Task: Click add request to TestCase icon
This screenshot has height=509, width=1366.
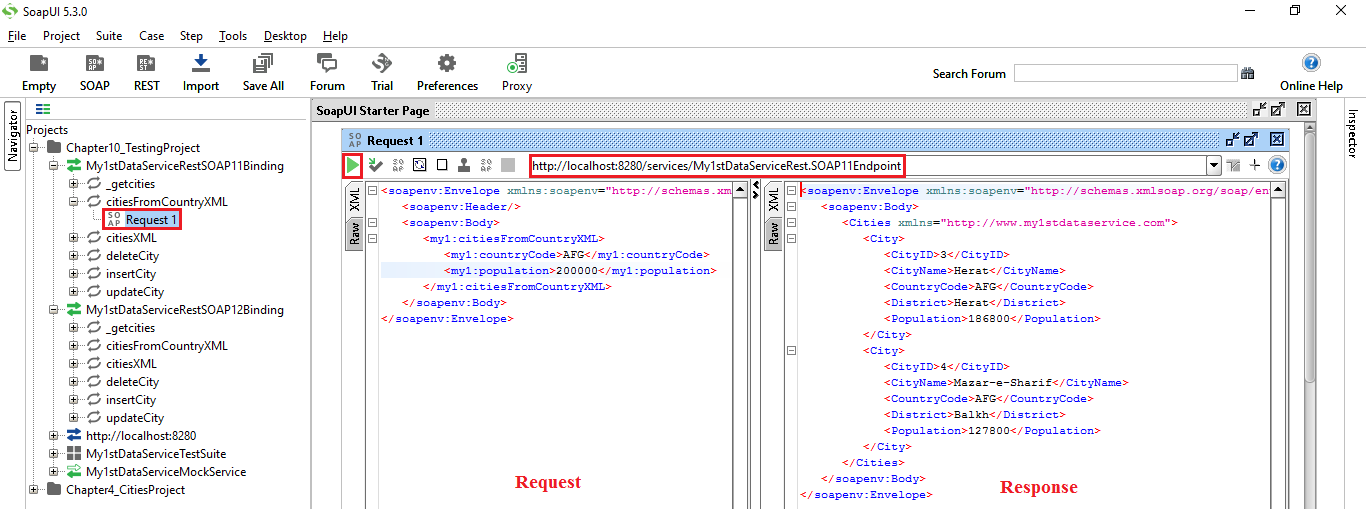Action: (376, 165)
